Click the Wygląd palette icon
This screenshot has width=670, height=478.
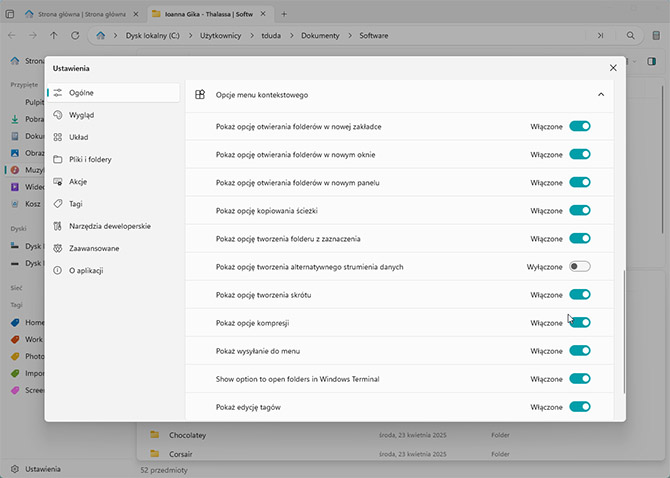click(x=58, y=115)
